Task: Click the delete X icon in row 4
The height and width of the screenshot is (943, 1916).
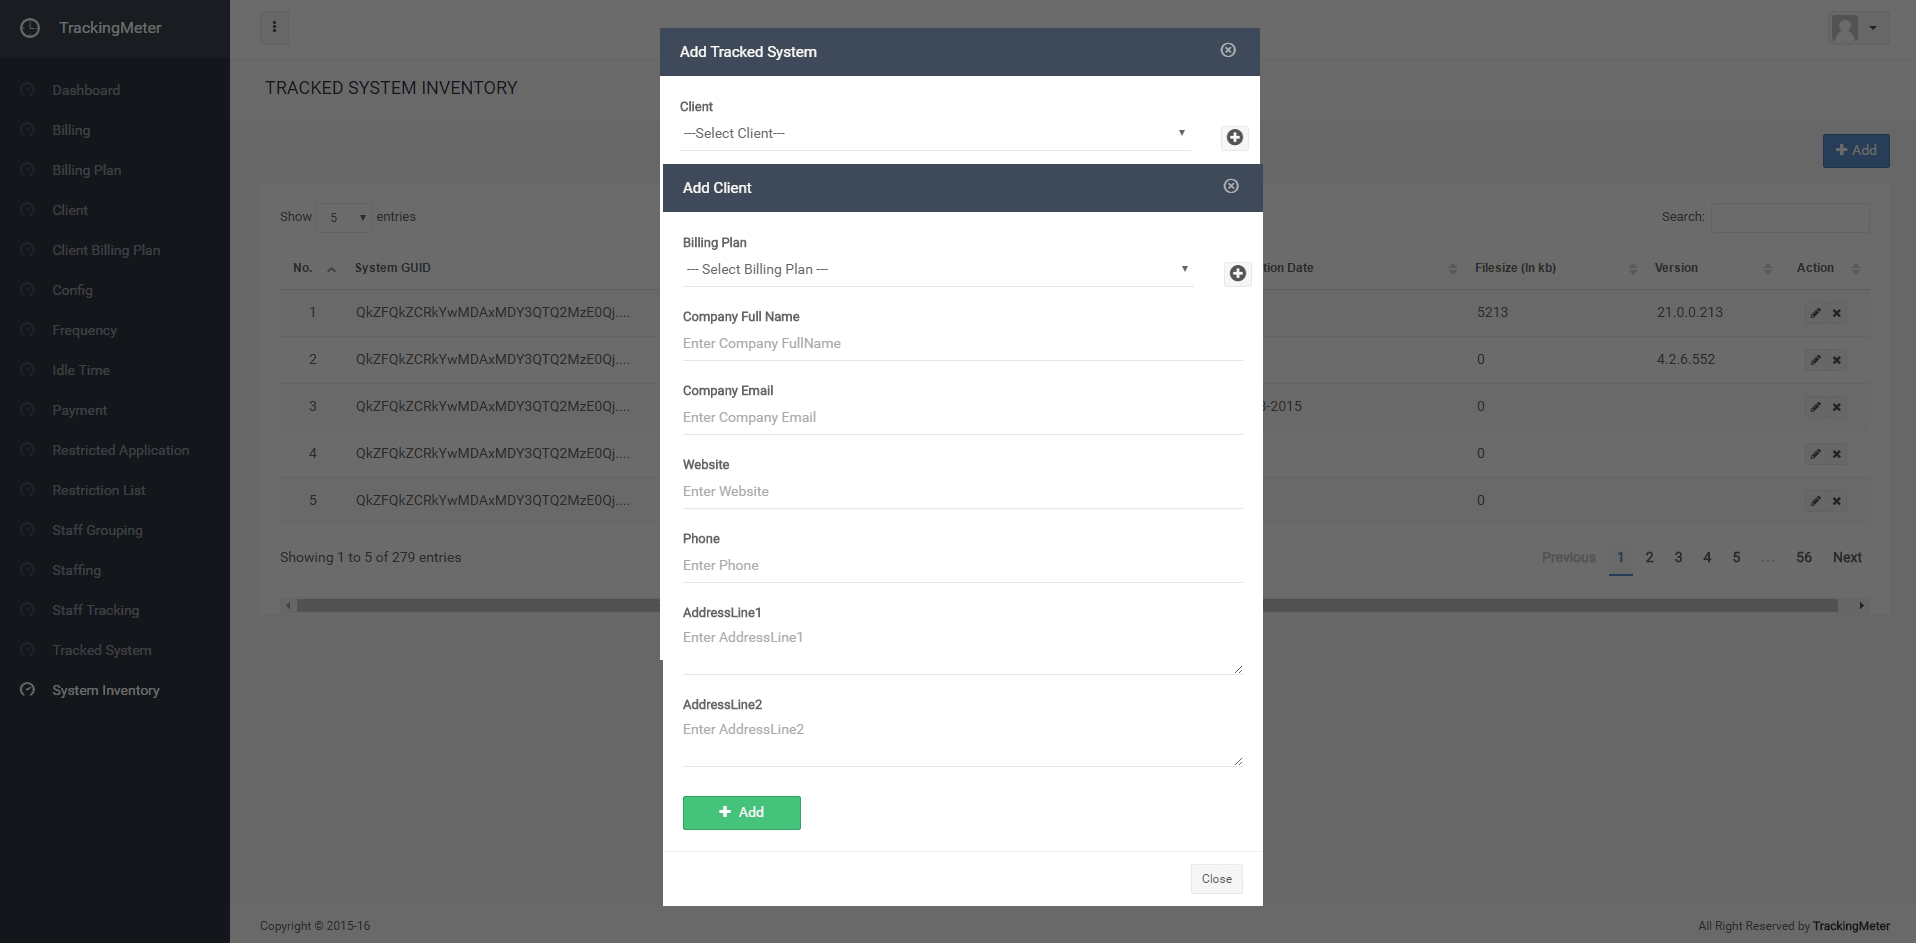Action: (x=1837, y=454)
